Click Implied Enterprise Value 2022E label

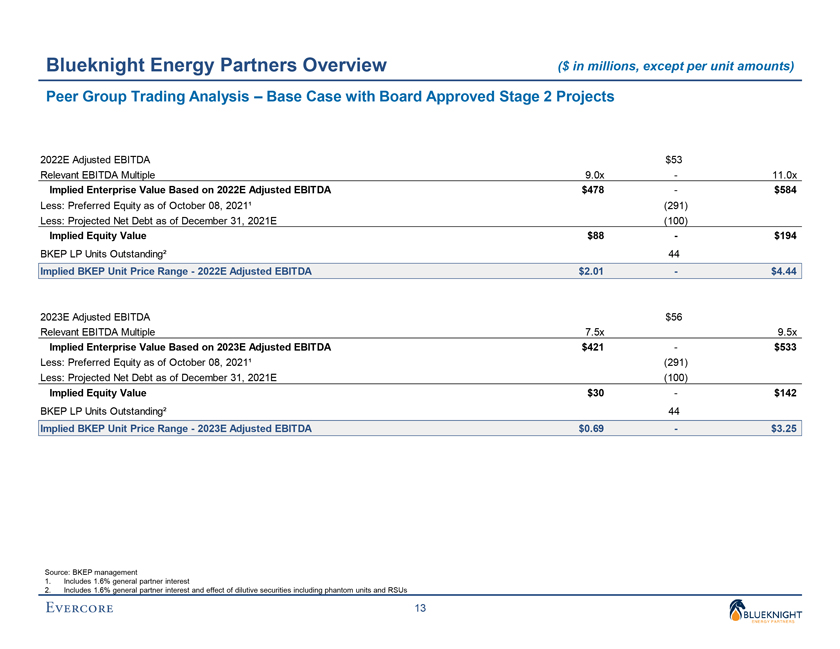click(190, 190)
